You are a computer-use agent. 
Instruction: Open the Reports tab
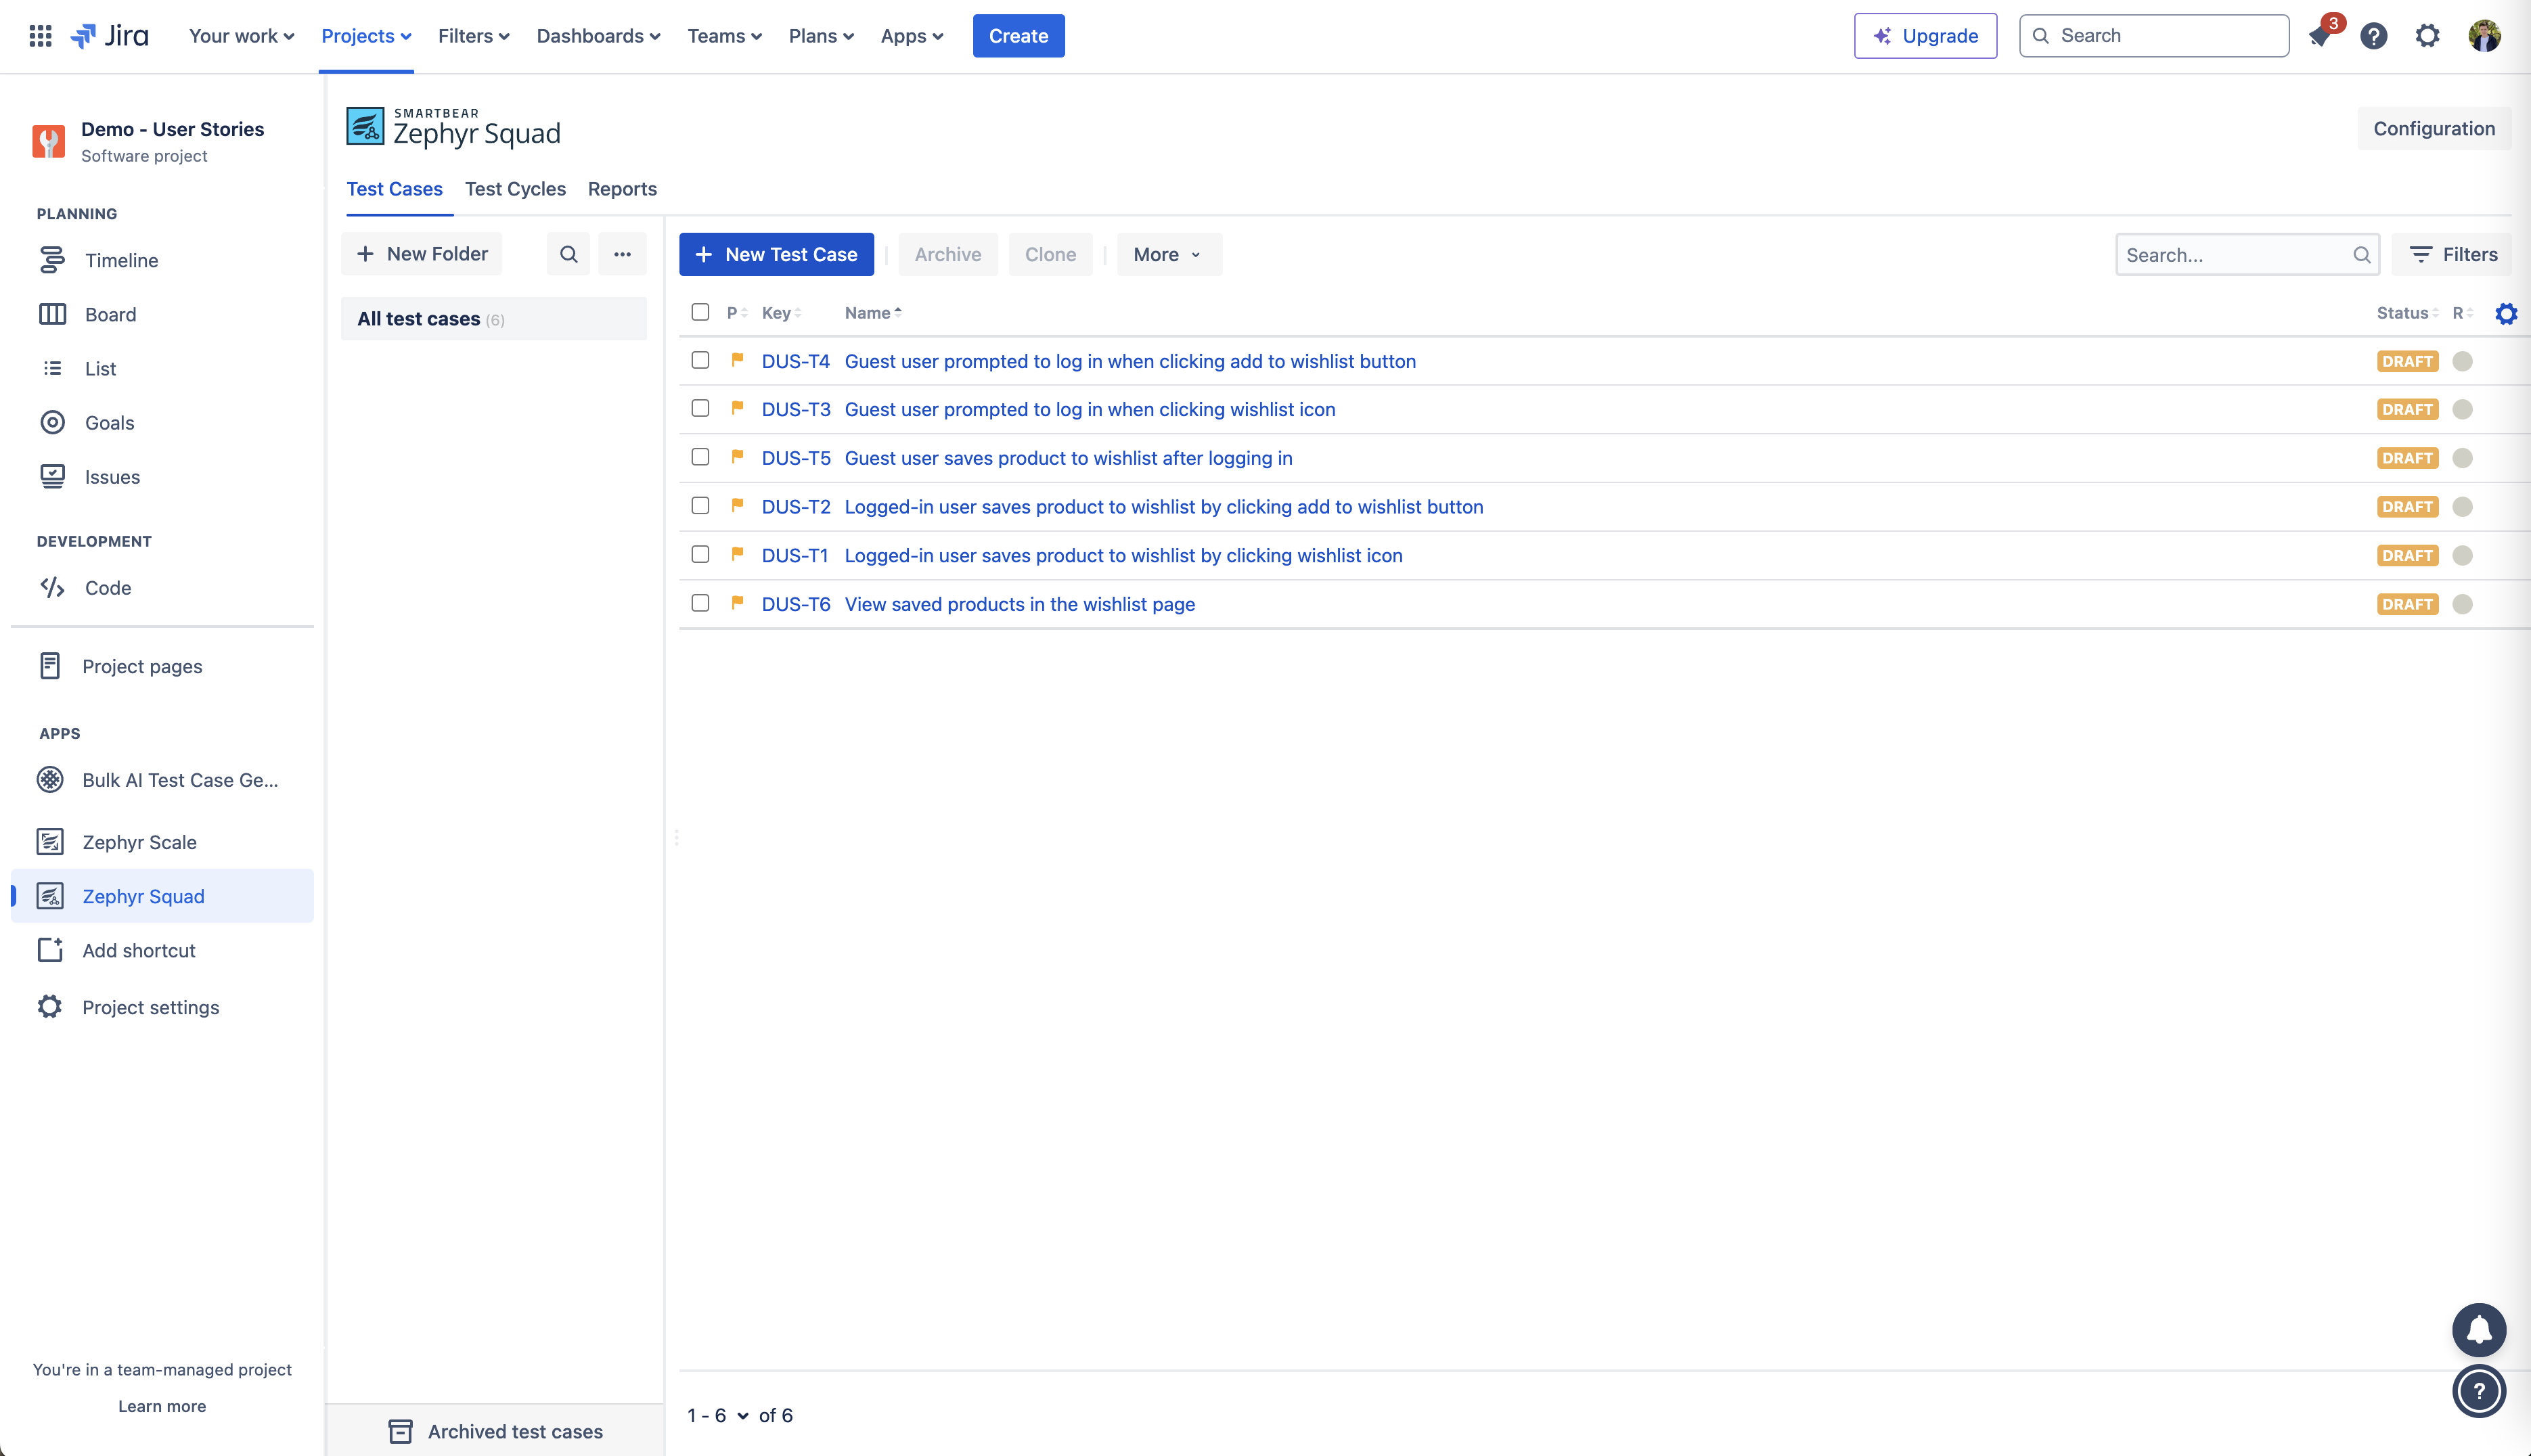(x=622, y=189)
